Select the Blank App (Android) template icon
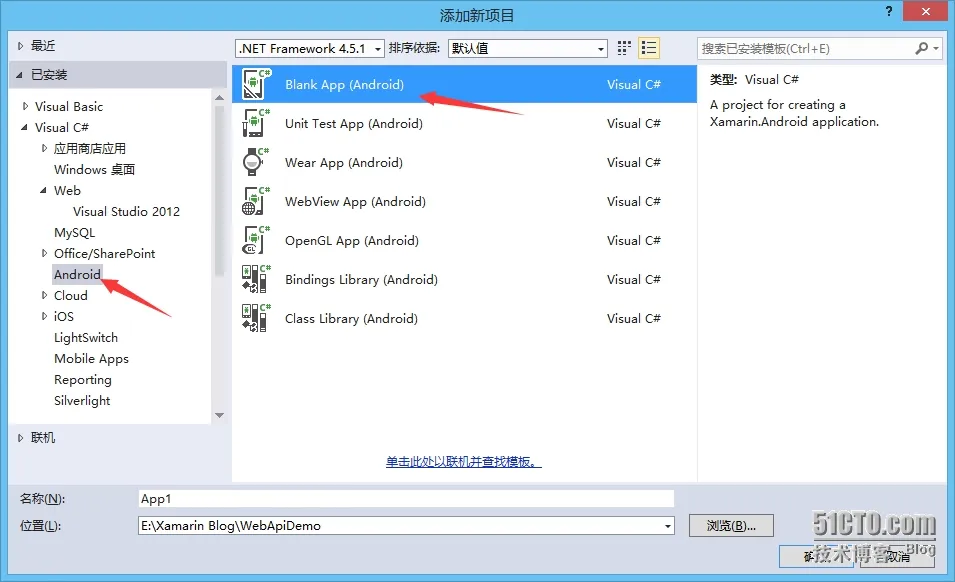Viewport: 955px width, 582px height. pyautogui.click(x=255, y=84)
